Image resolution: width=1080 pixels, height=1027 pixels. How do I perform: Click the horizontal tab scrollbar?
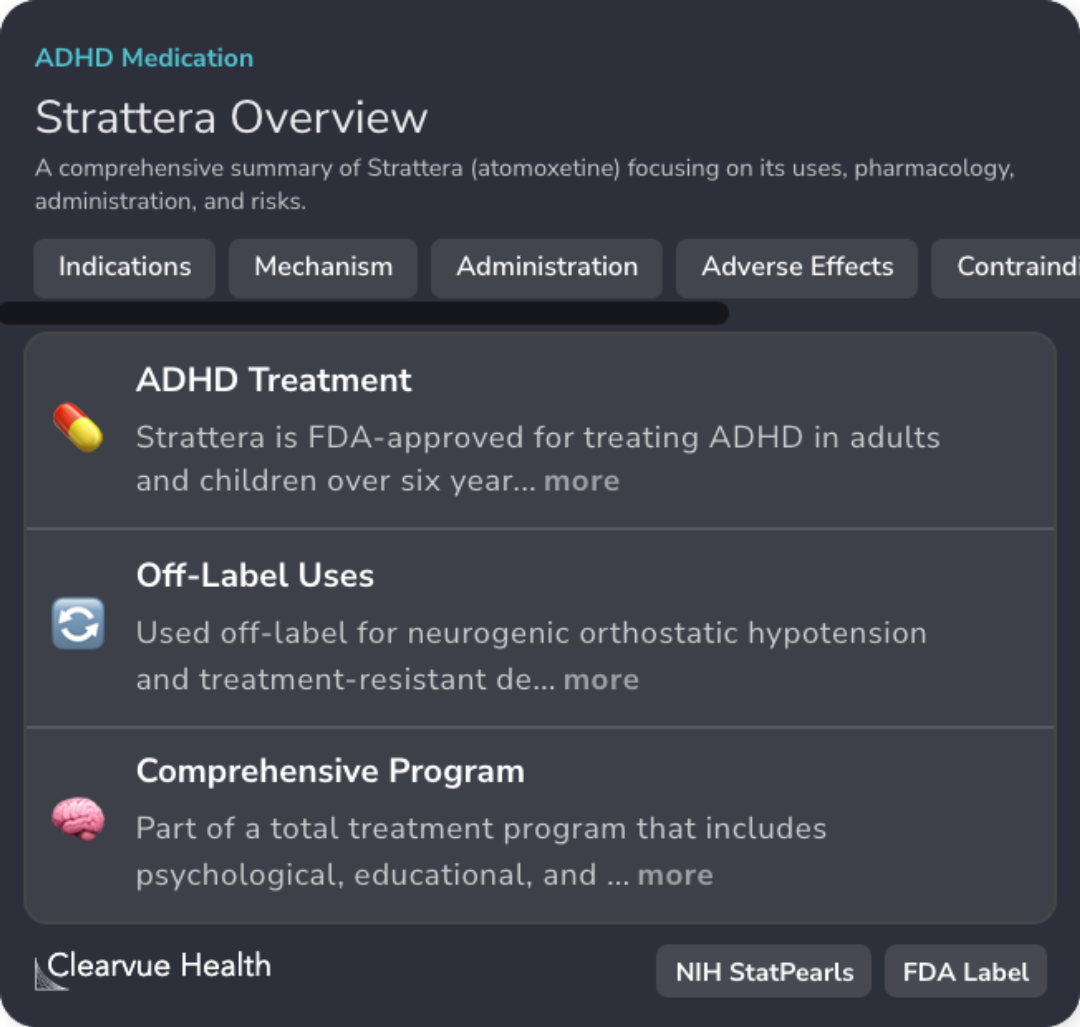pyautogui.click(x=364, y=314)
